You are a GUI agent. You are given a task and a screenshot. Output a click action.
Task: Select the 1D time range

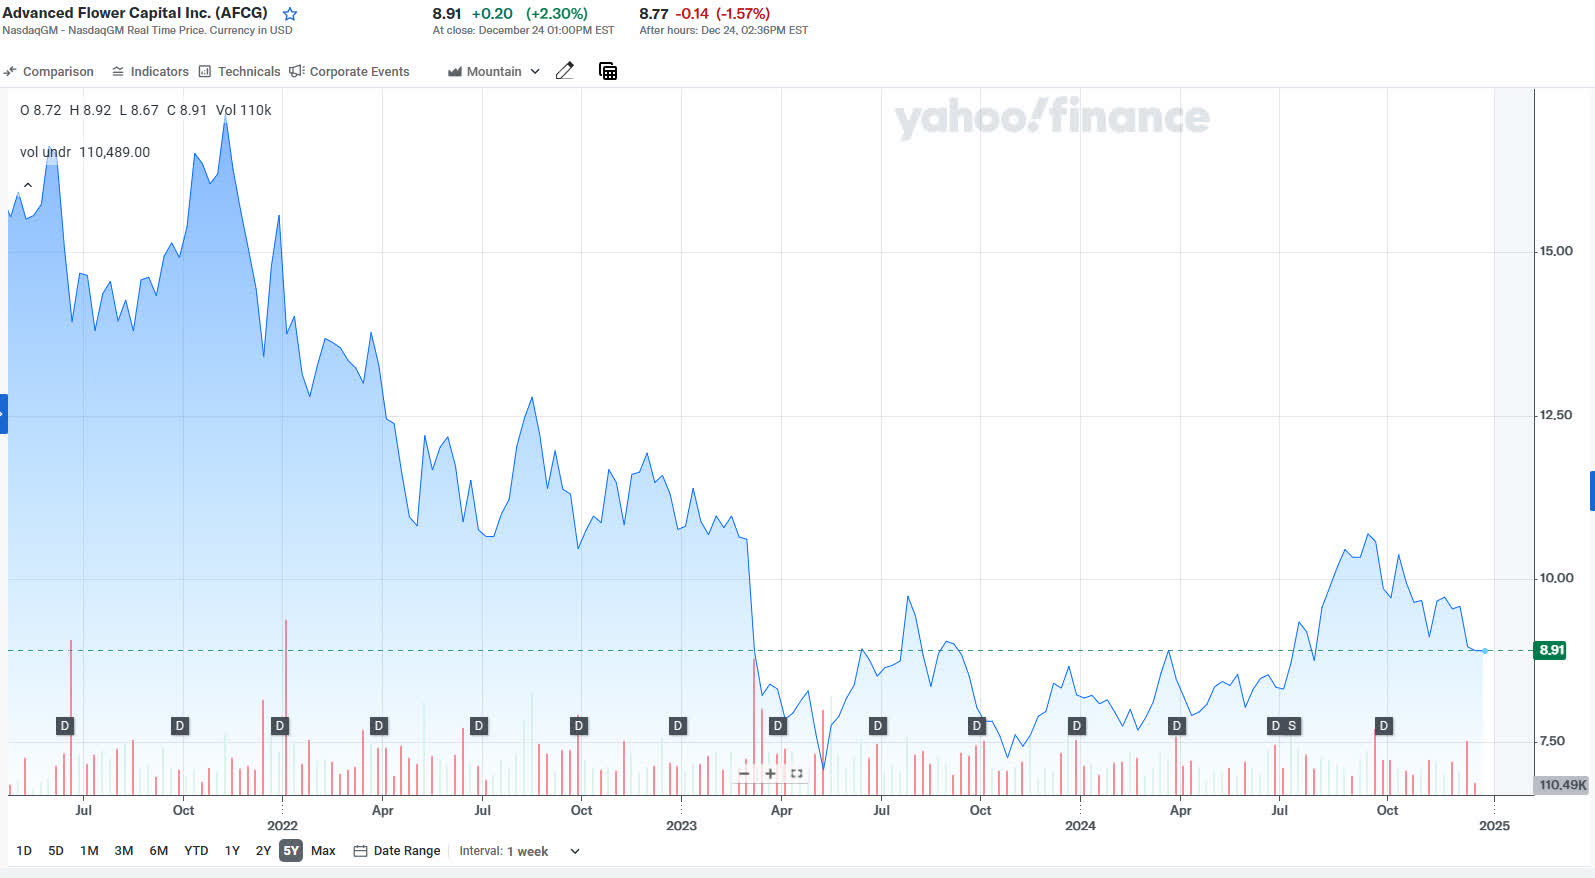tap(24, 851)
